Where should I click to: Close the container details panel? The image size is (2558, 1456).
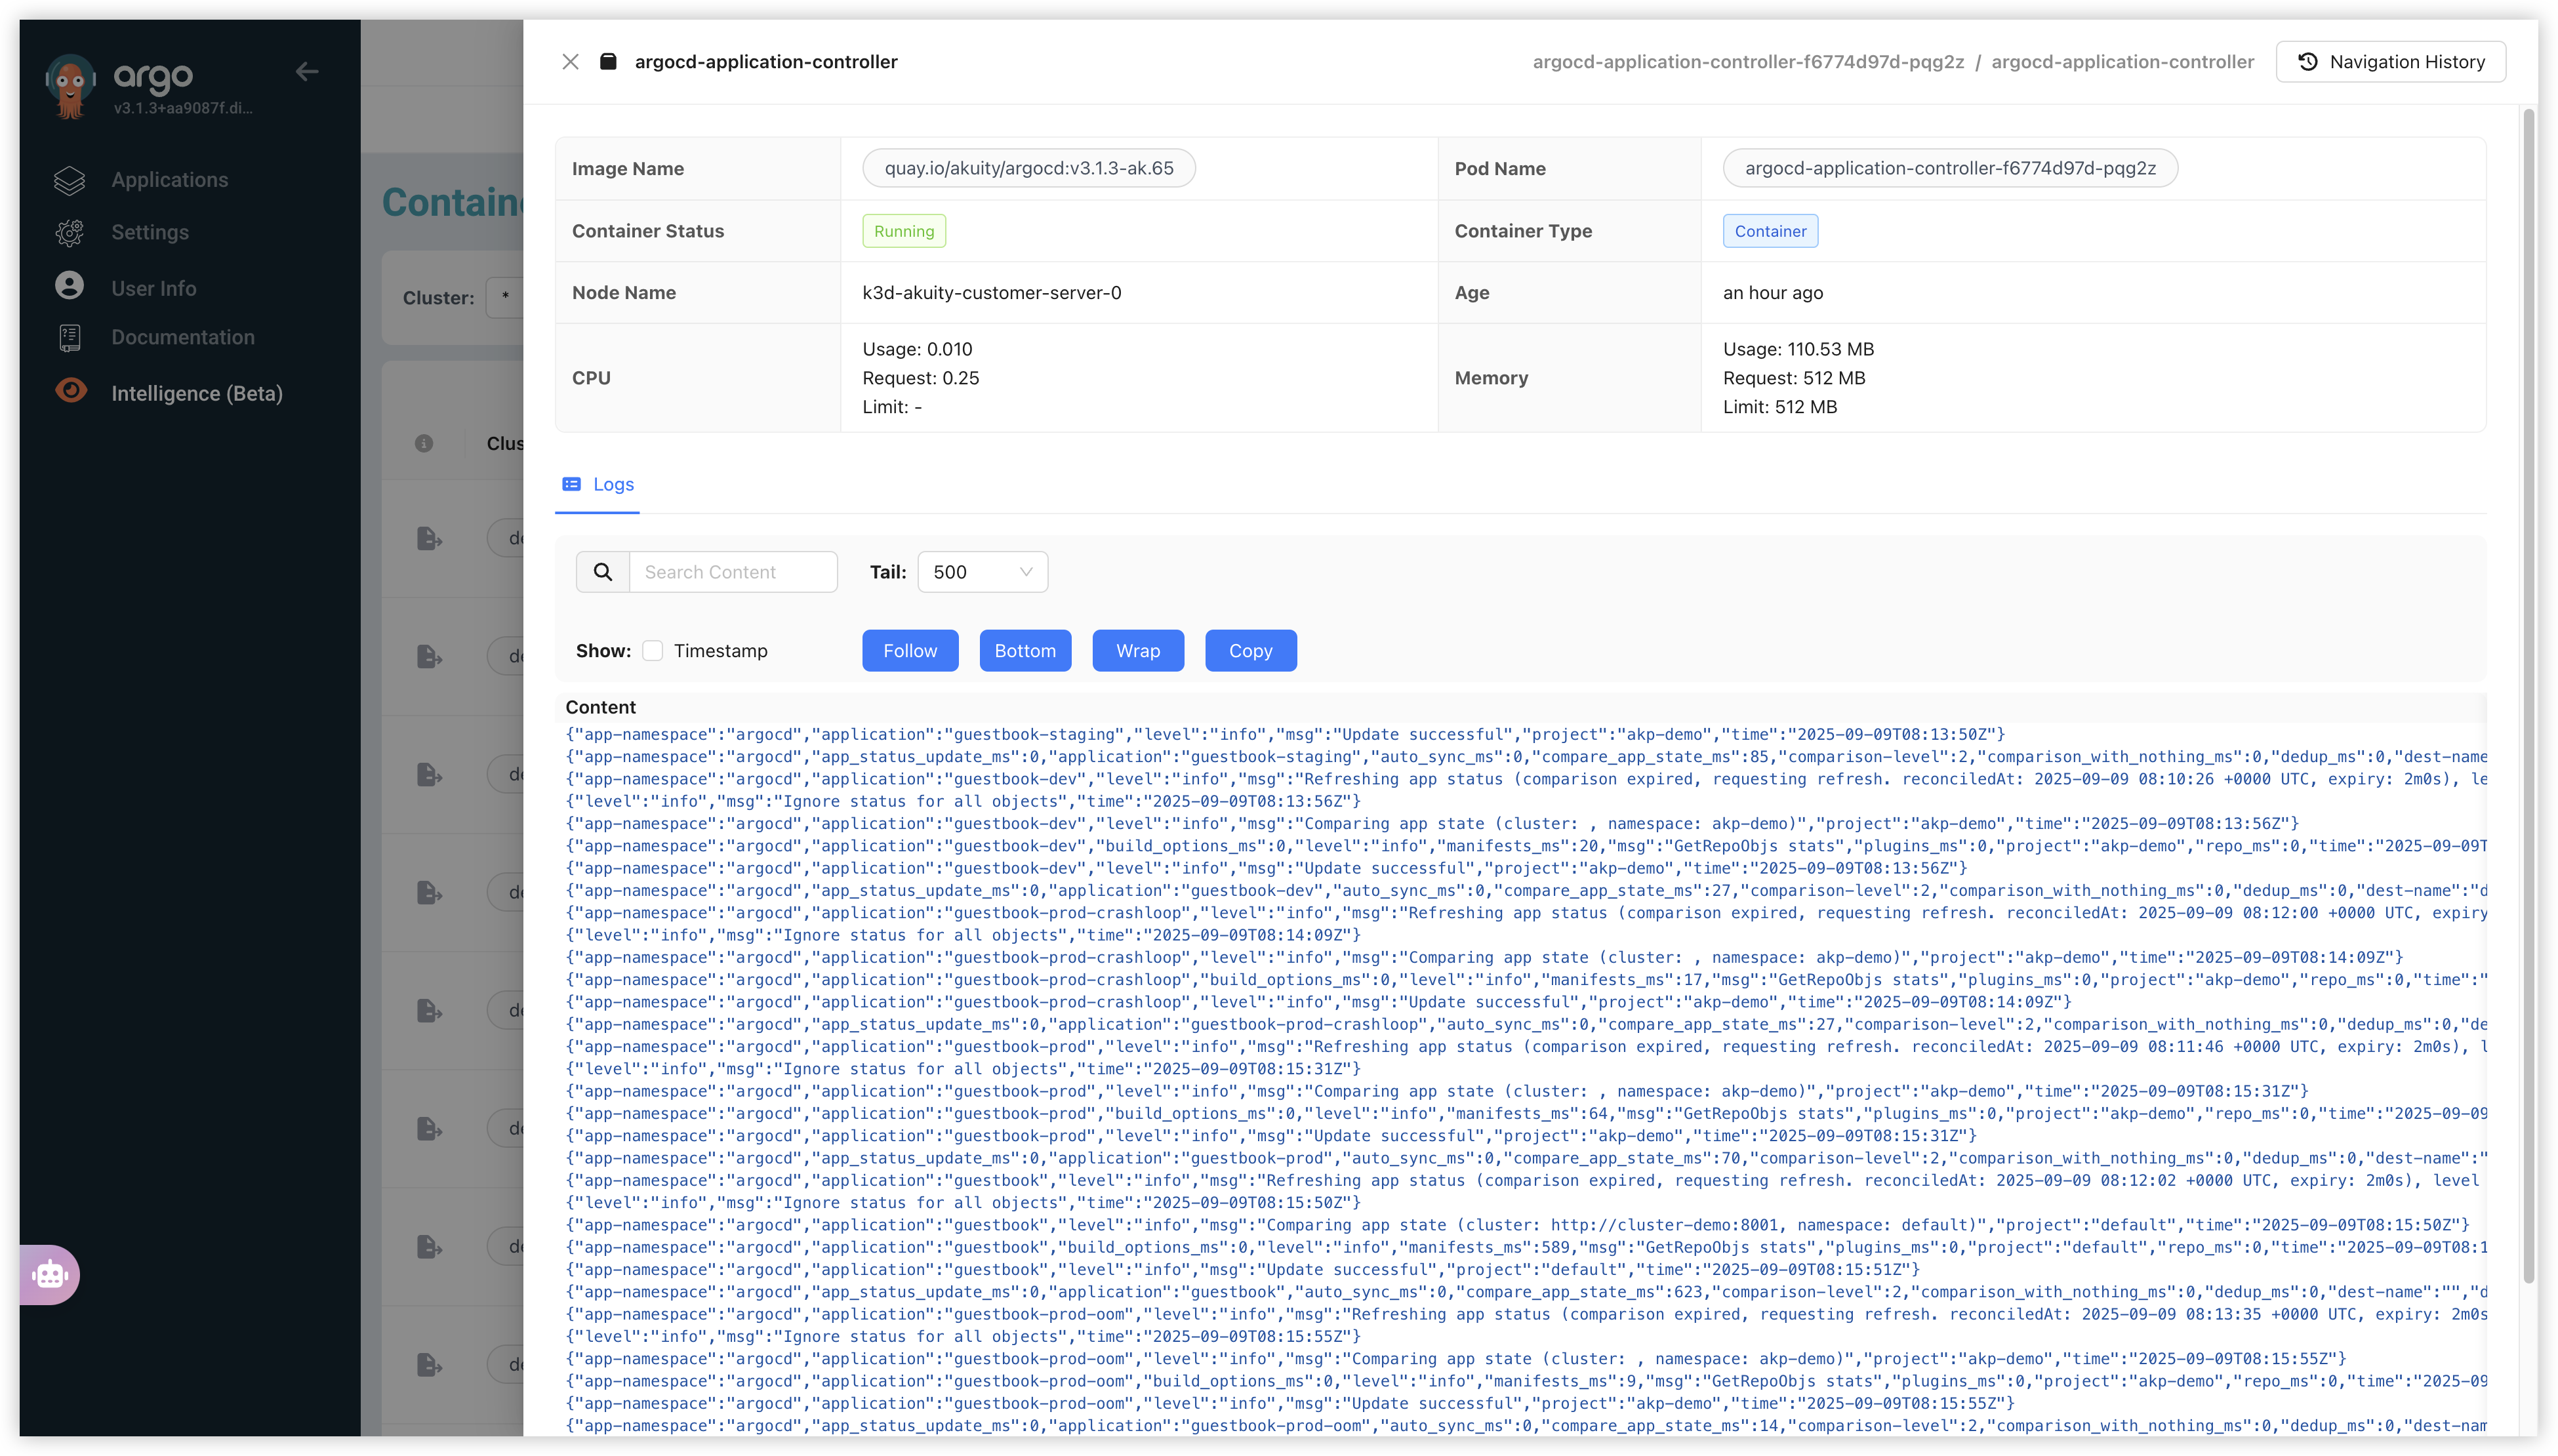570,62
